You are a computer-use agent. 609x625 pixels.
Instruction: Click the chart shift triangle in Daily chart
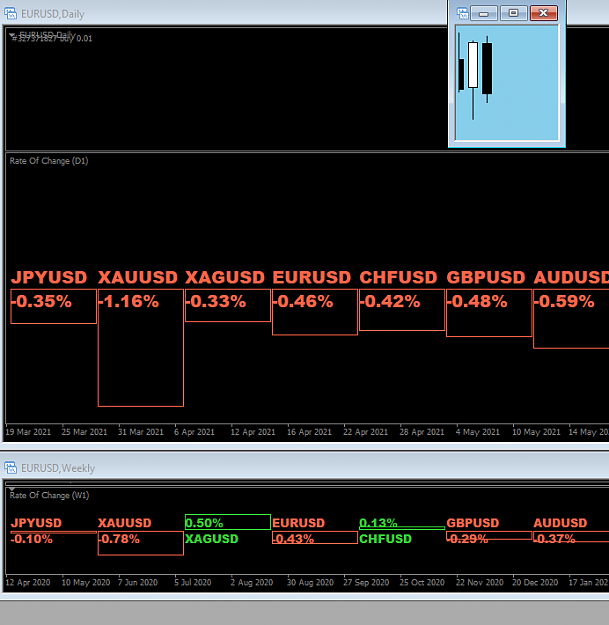pyautogui.click(x=12, y=35)
